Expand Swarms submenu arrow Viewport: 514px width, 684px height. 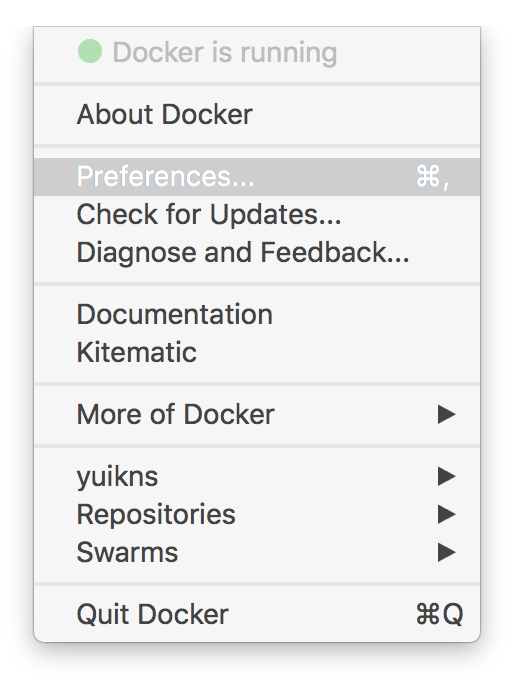446,552
